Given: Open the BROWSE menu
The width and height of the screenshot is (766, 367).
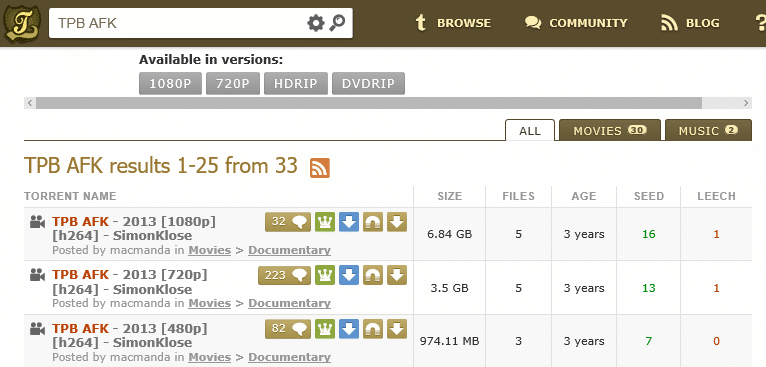Looking at the screenshot, I should (x=453, y=23).
